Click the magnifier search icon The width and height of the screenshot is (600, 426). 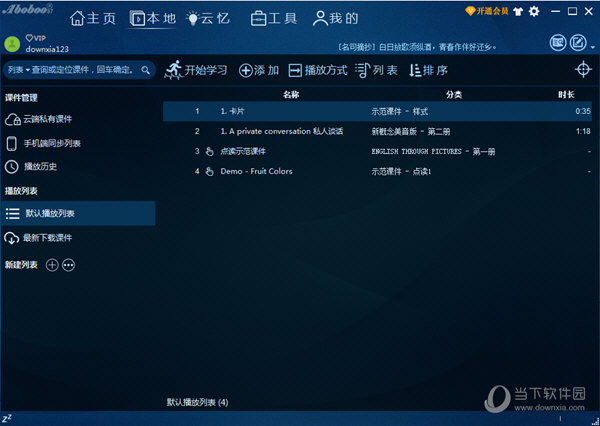click(x=145, y=70)
